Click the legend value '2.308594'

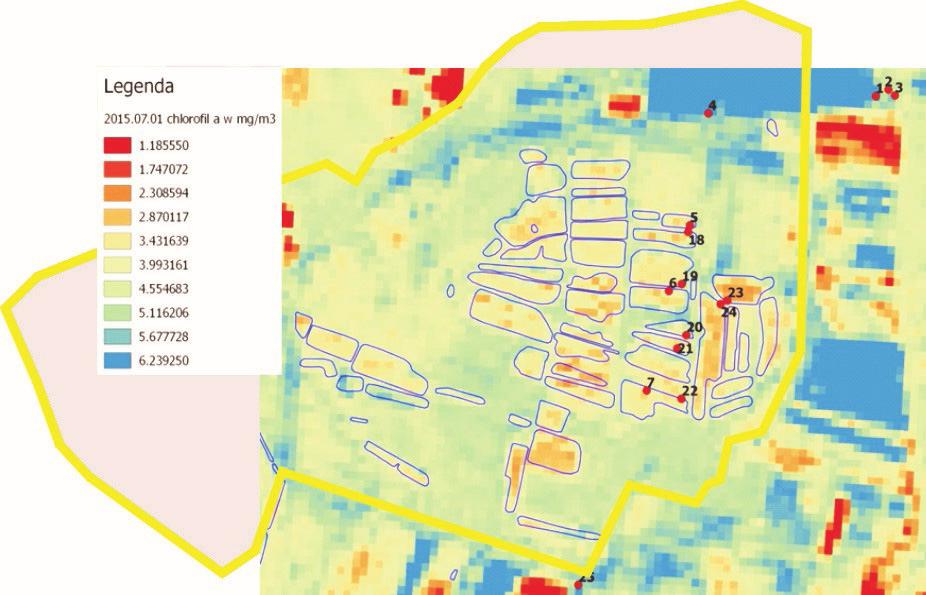(164, 194)
